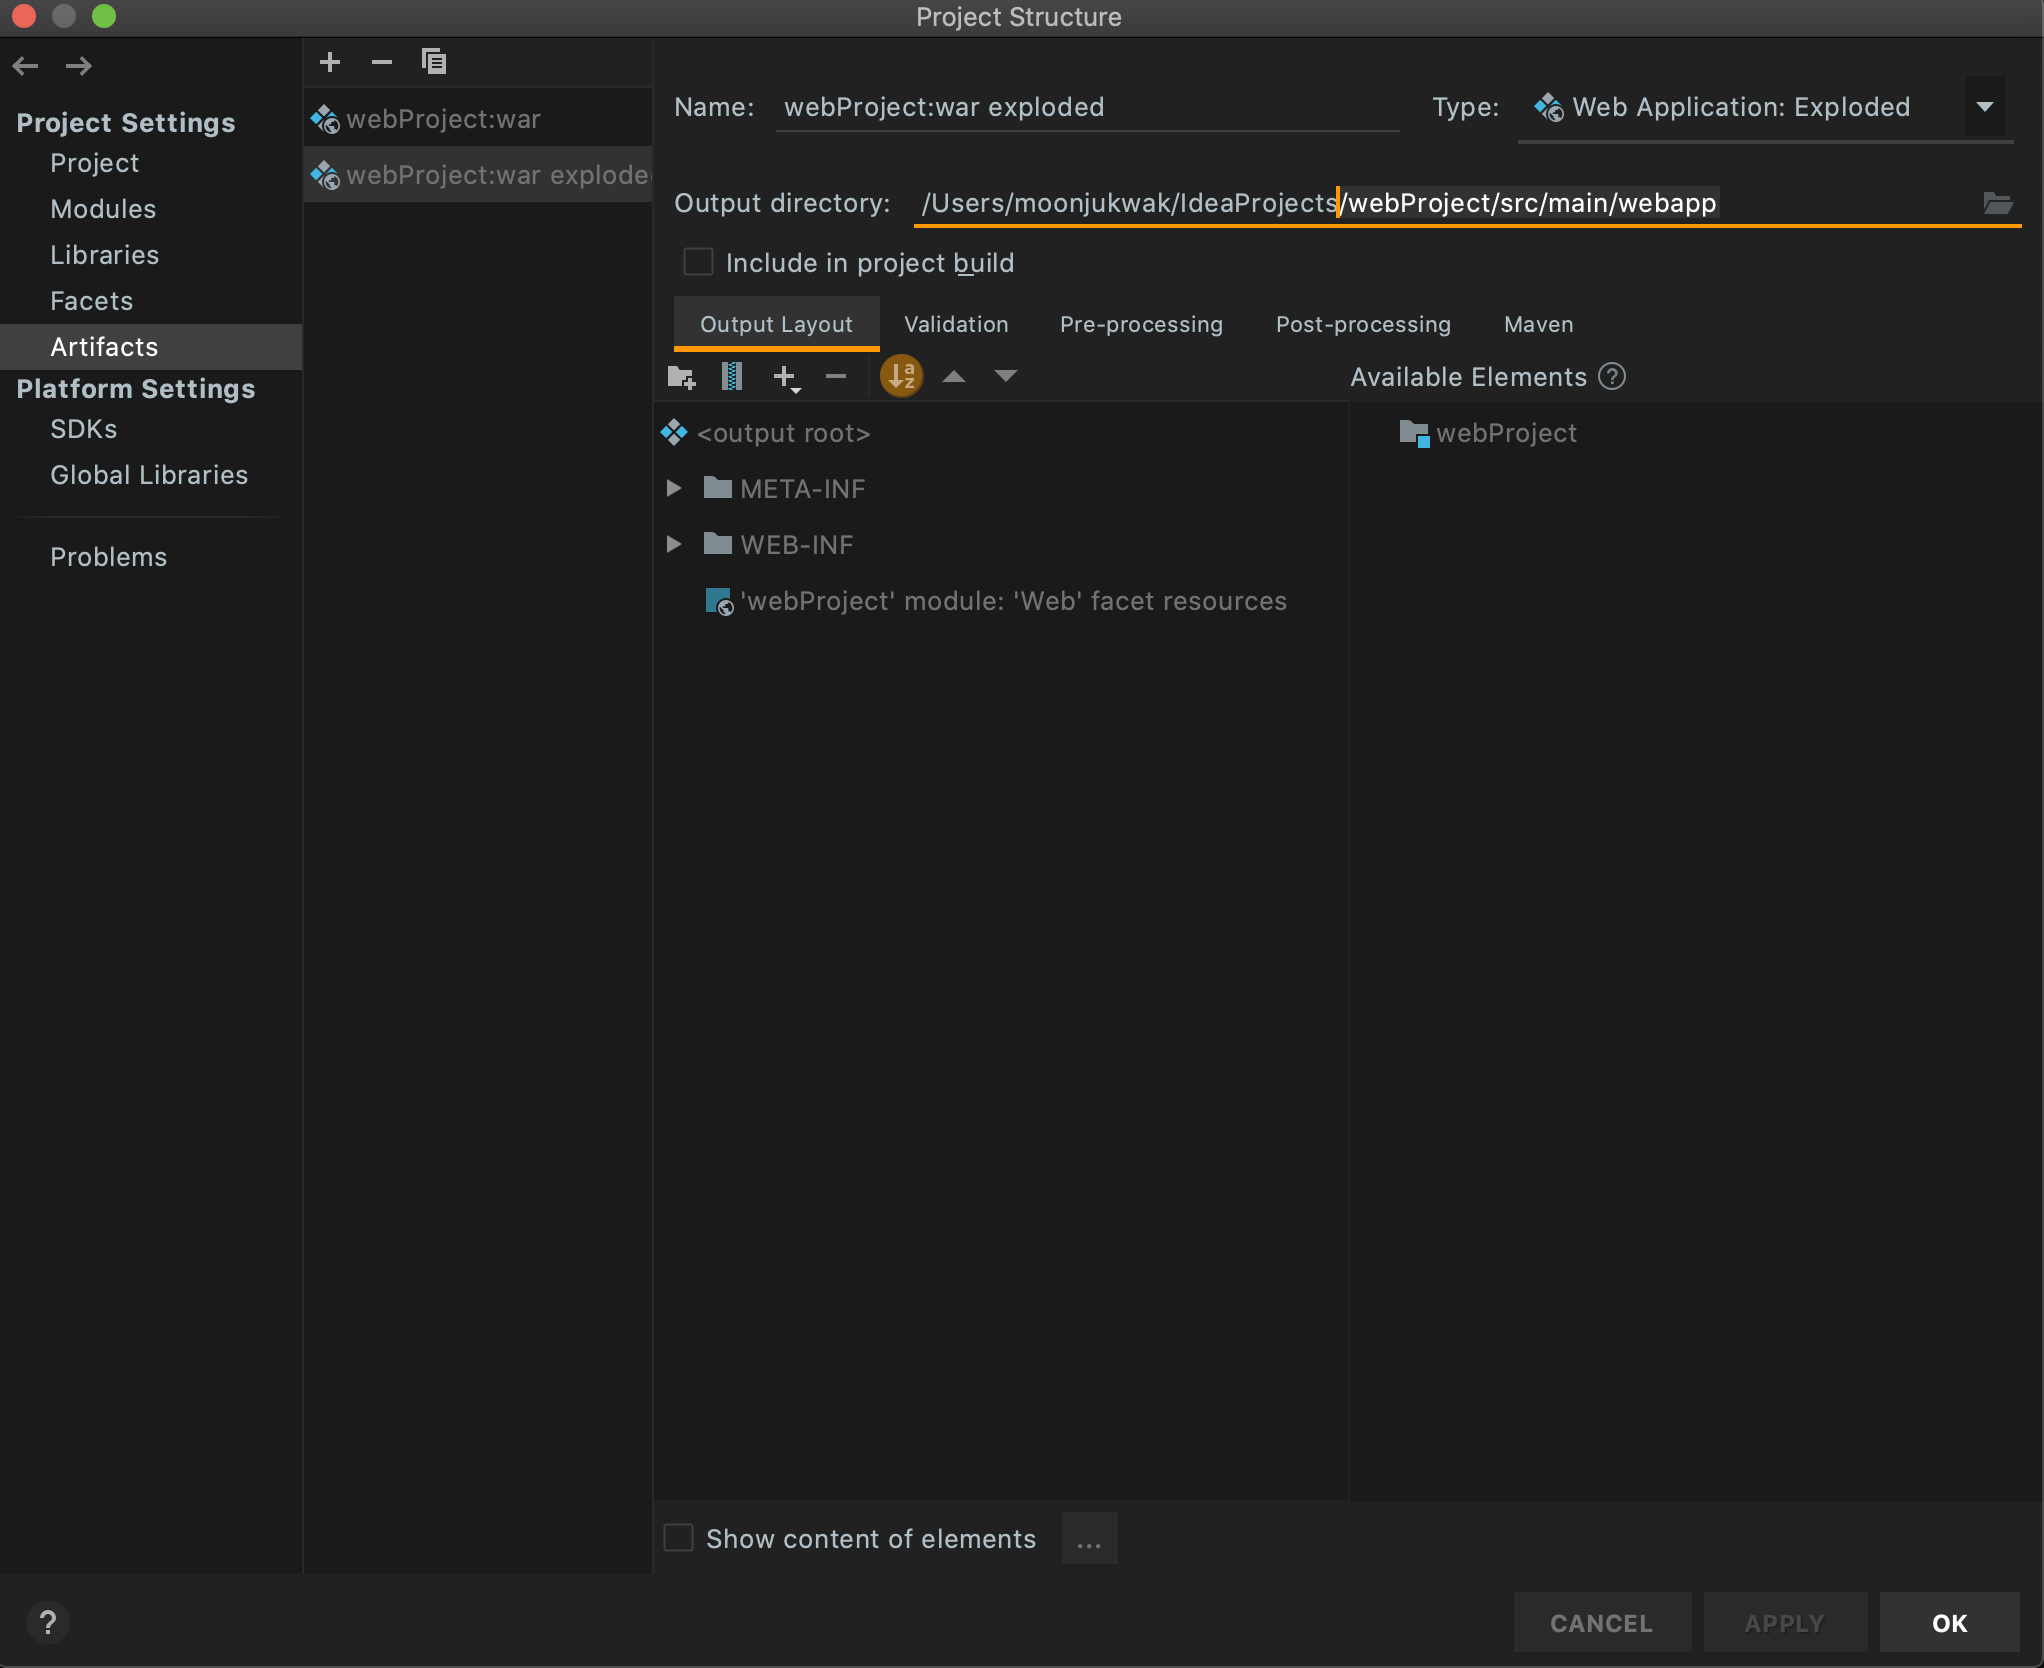
Task: Click the Available Elements help icon
Action: click(x=1612, y=377)
